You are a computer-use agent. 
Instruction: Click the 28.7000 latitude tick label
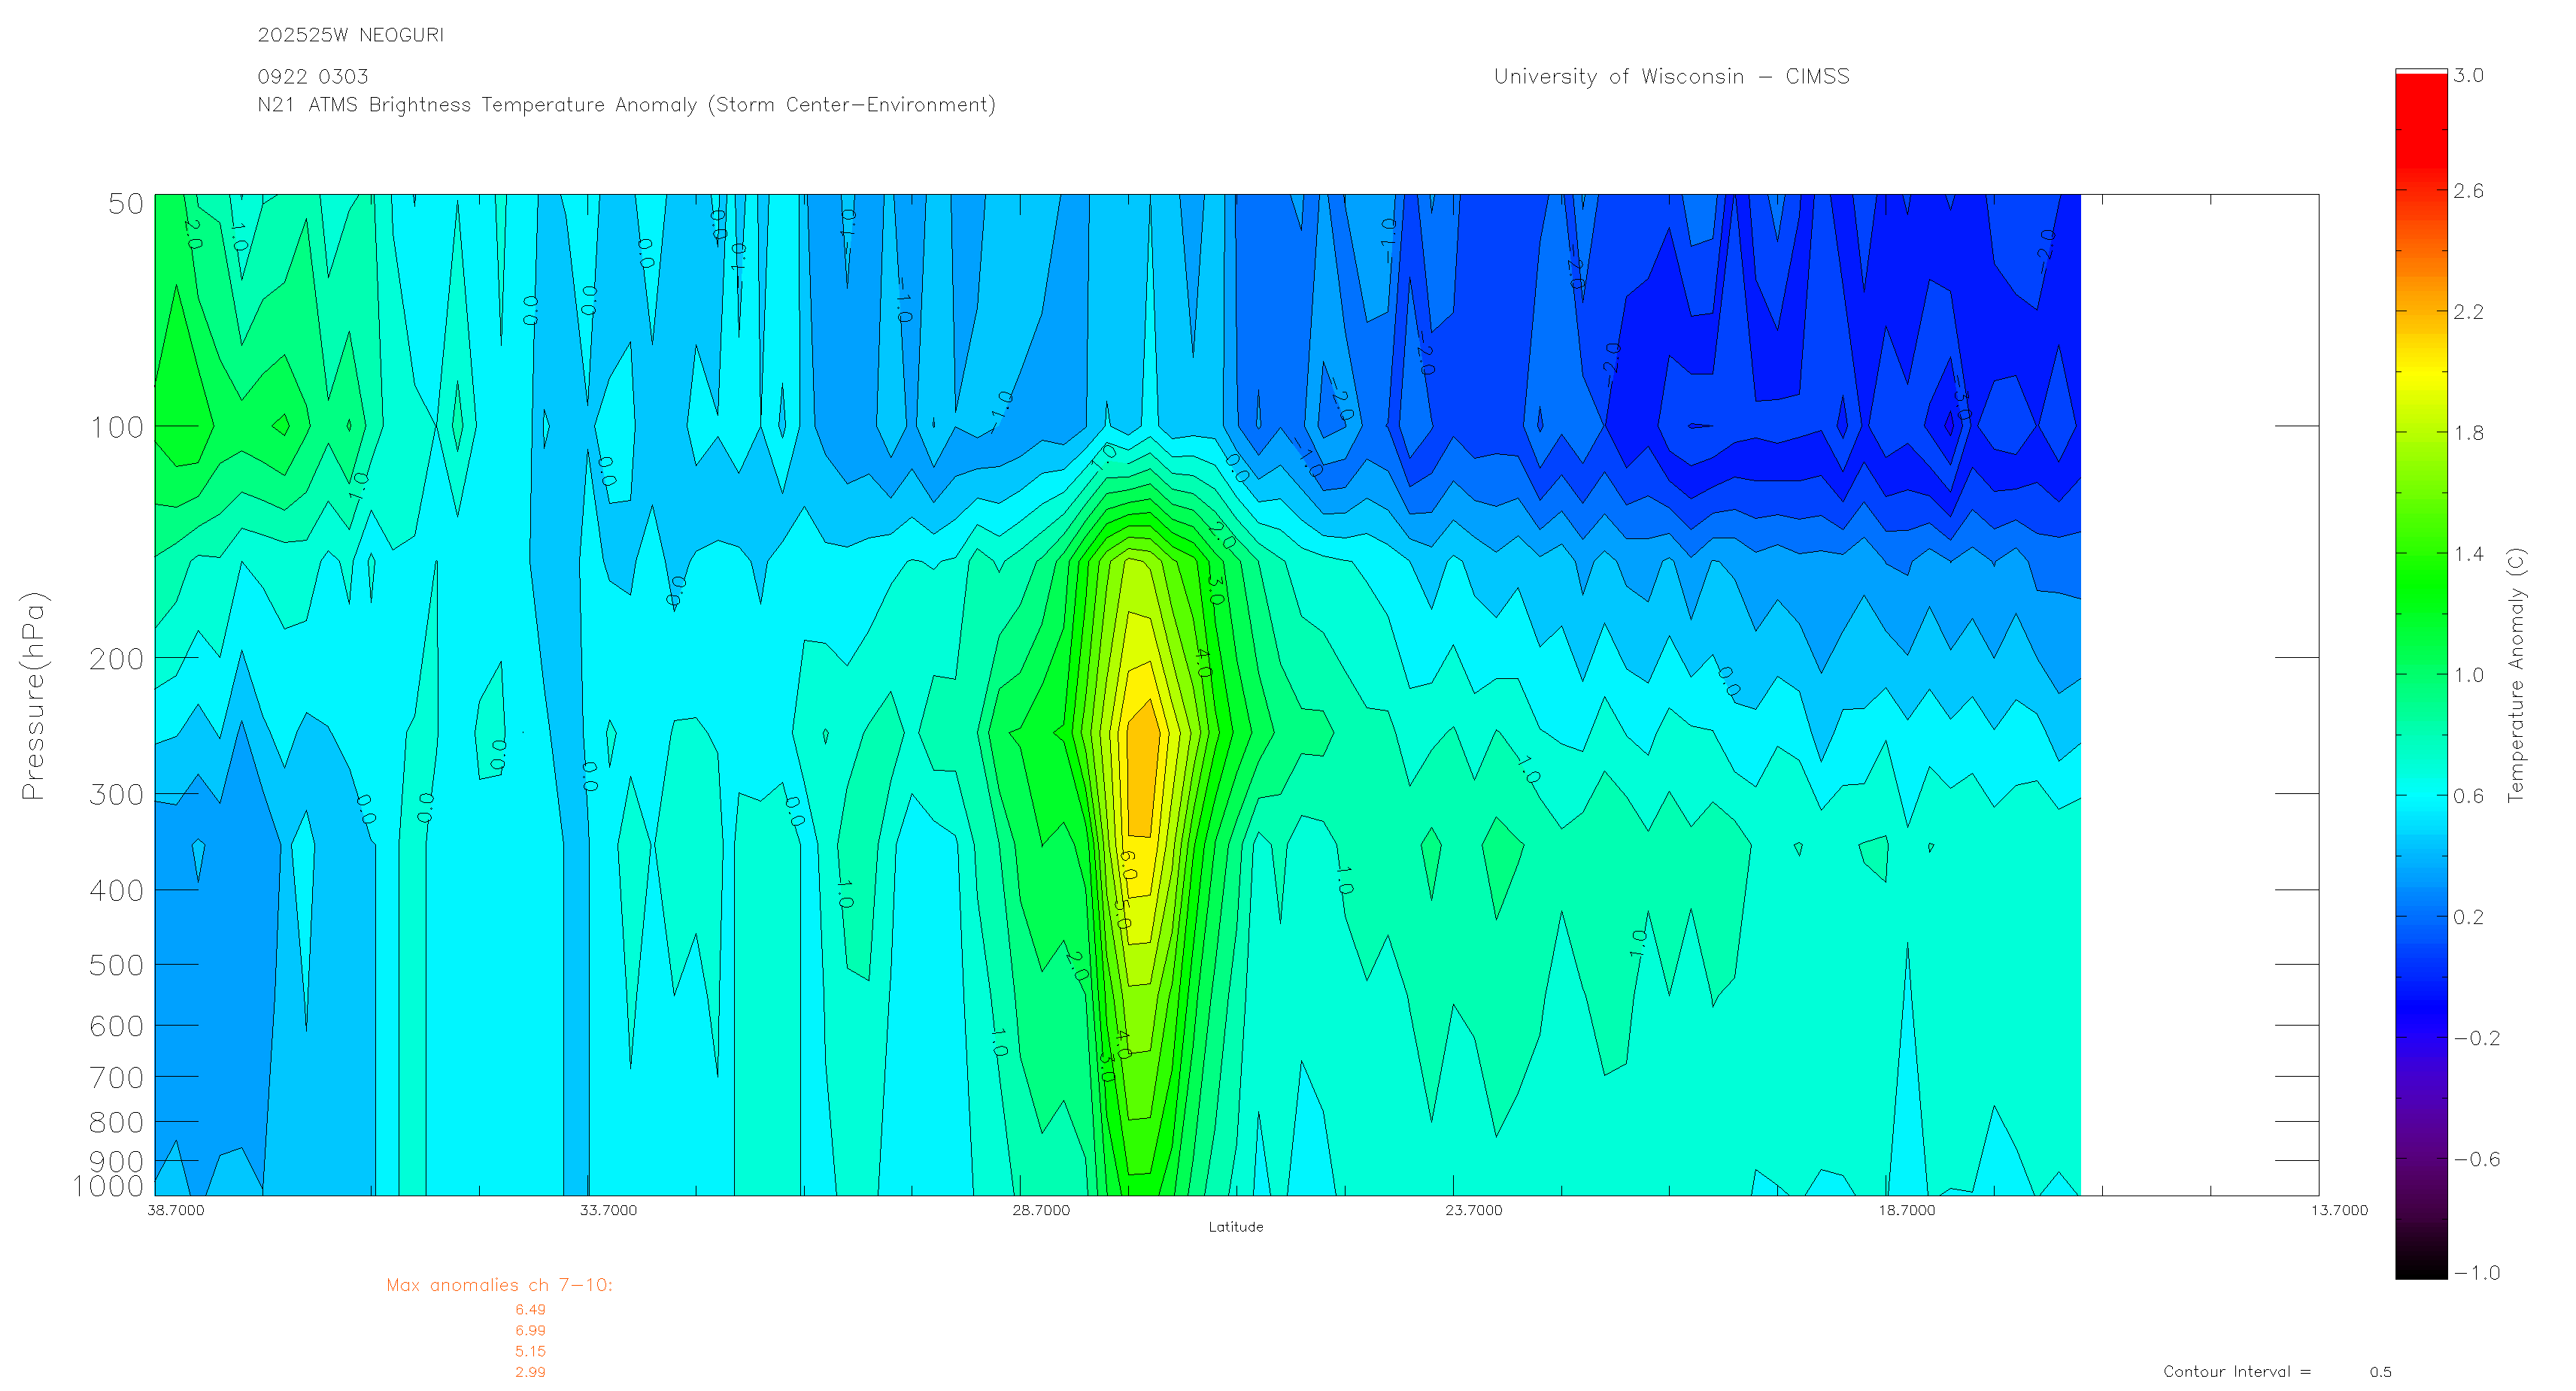tap(1040, 1210)
